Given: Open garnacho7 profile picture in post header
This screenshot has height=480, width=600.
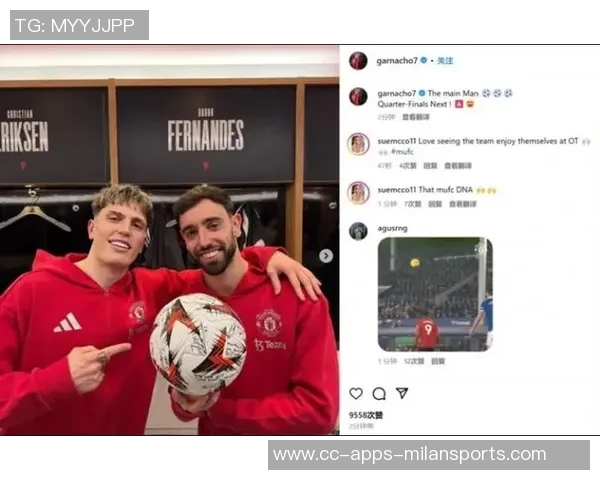Looking at the screenshot, I should (x=358, y=61).
